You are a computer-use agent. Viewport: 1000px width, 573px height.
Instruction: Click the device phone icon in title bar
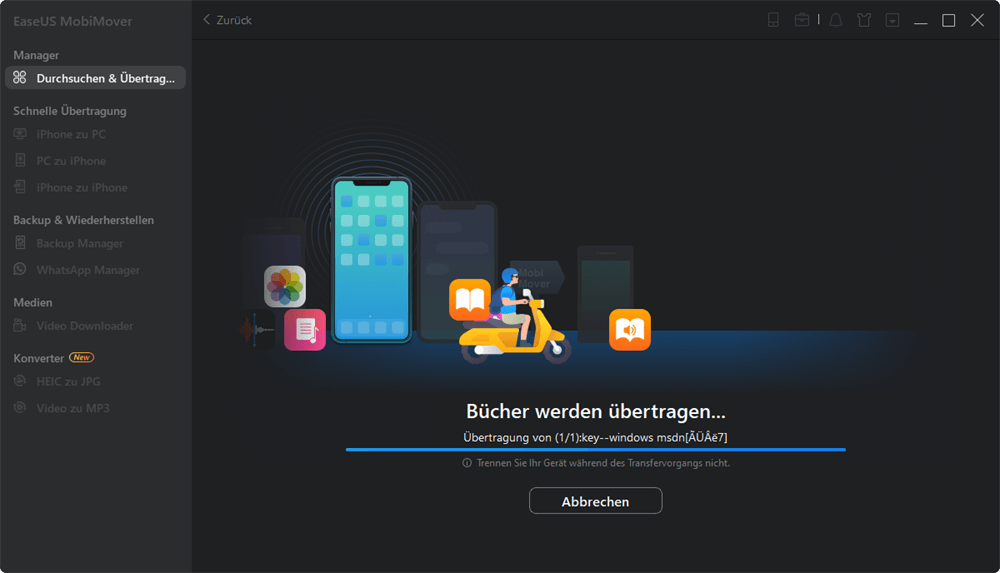point(773,20)
